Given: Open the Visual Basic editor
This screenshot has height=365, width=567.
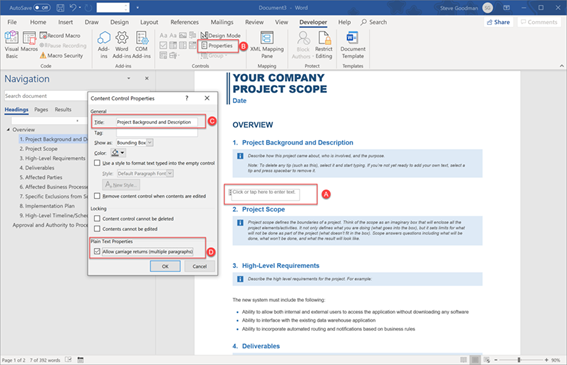Looking at the screenshot, I should click(12, 45).
